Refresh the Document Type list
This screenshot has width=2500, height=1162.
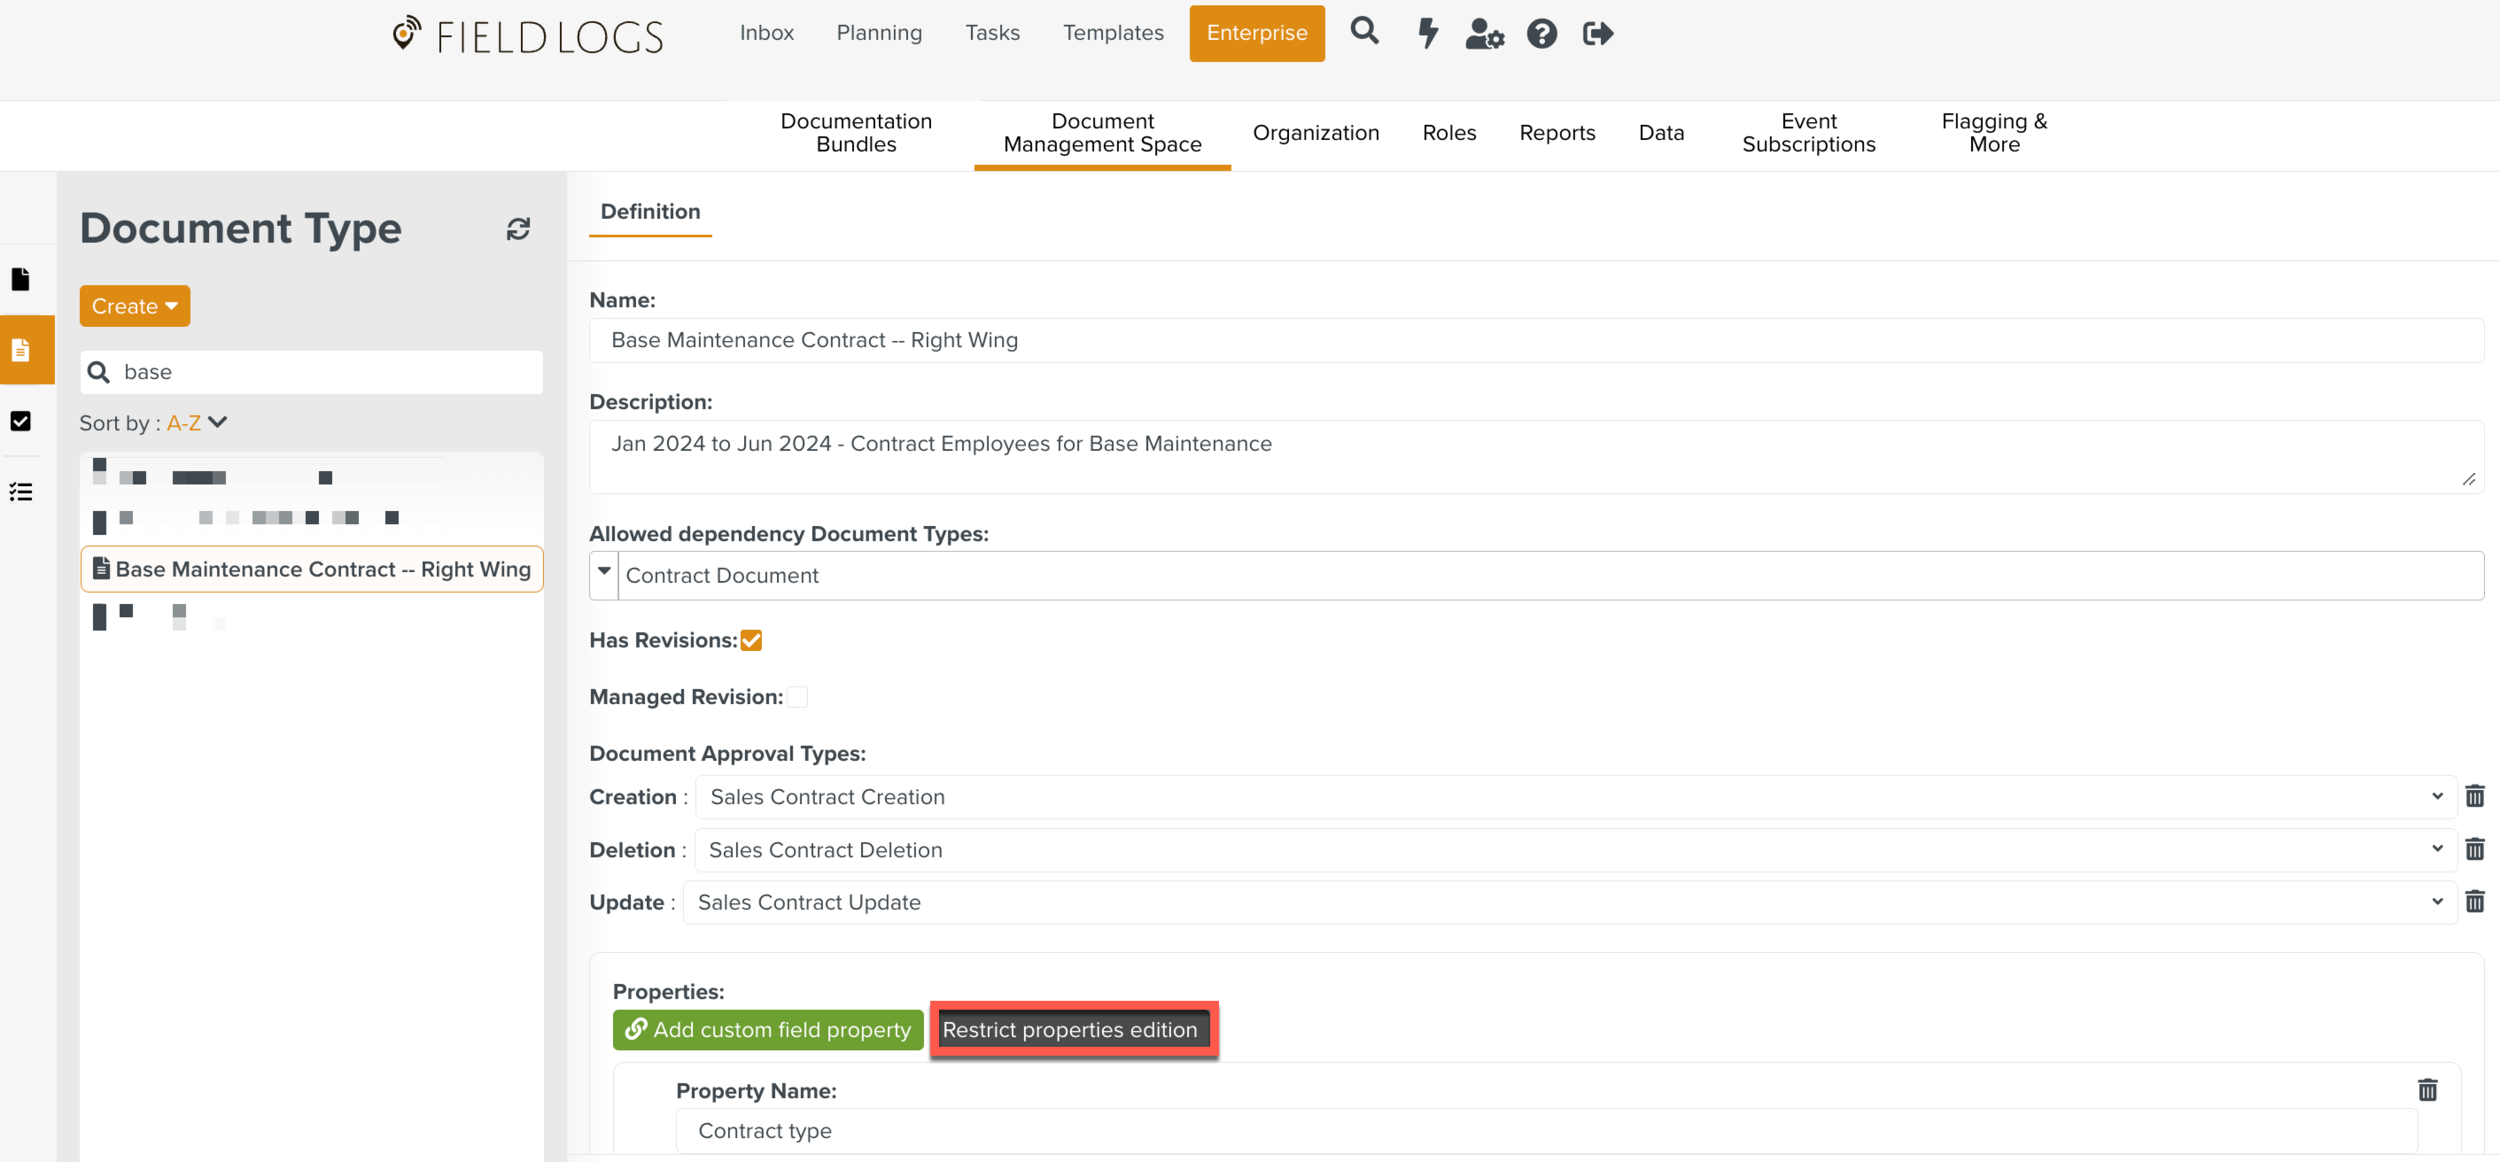tap(518, 229)
